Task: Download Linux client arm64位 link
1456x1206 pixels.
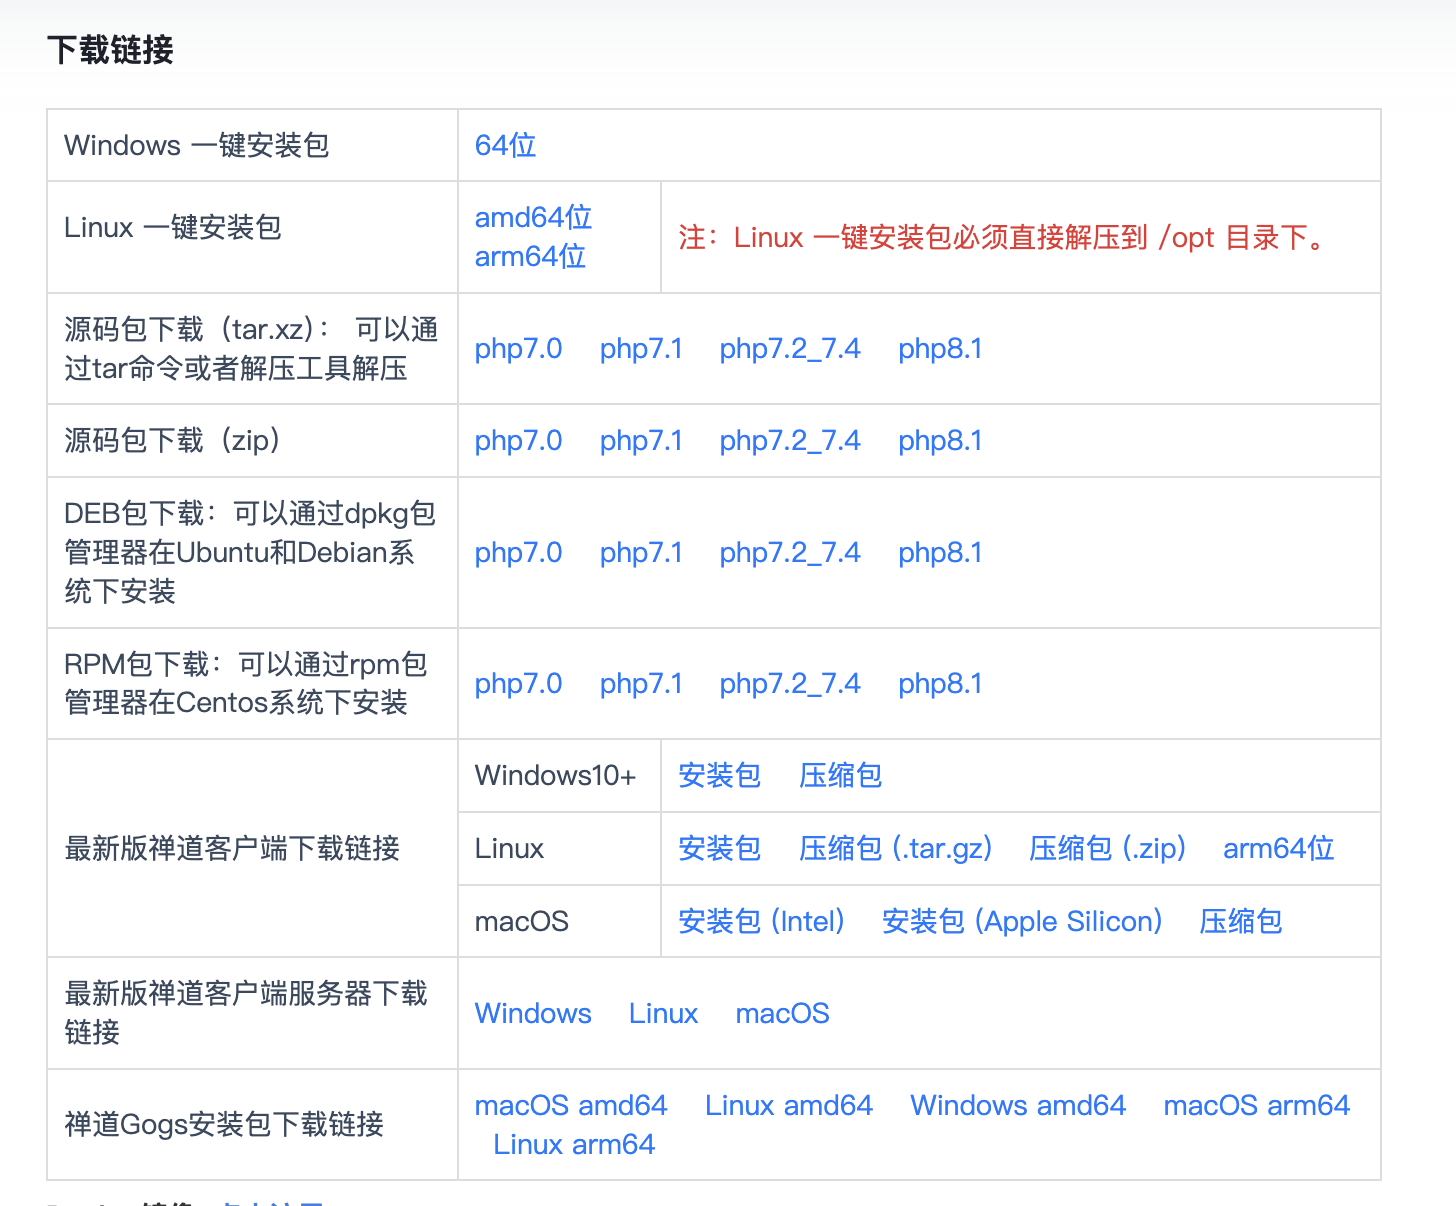Action: (1279, 848)
